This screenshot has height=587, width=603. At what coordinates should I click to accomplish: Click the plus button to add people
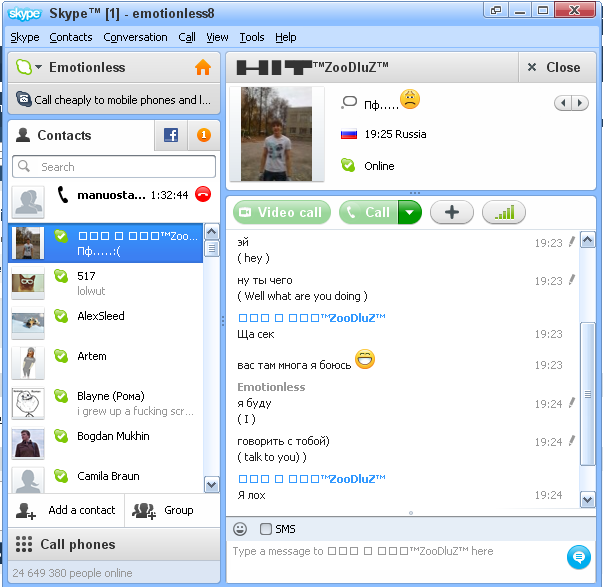point(452,212)
